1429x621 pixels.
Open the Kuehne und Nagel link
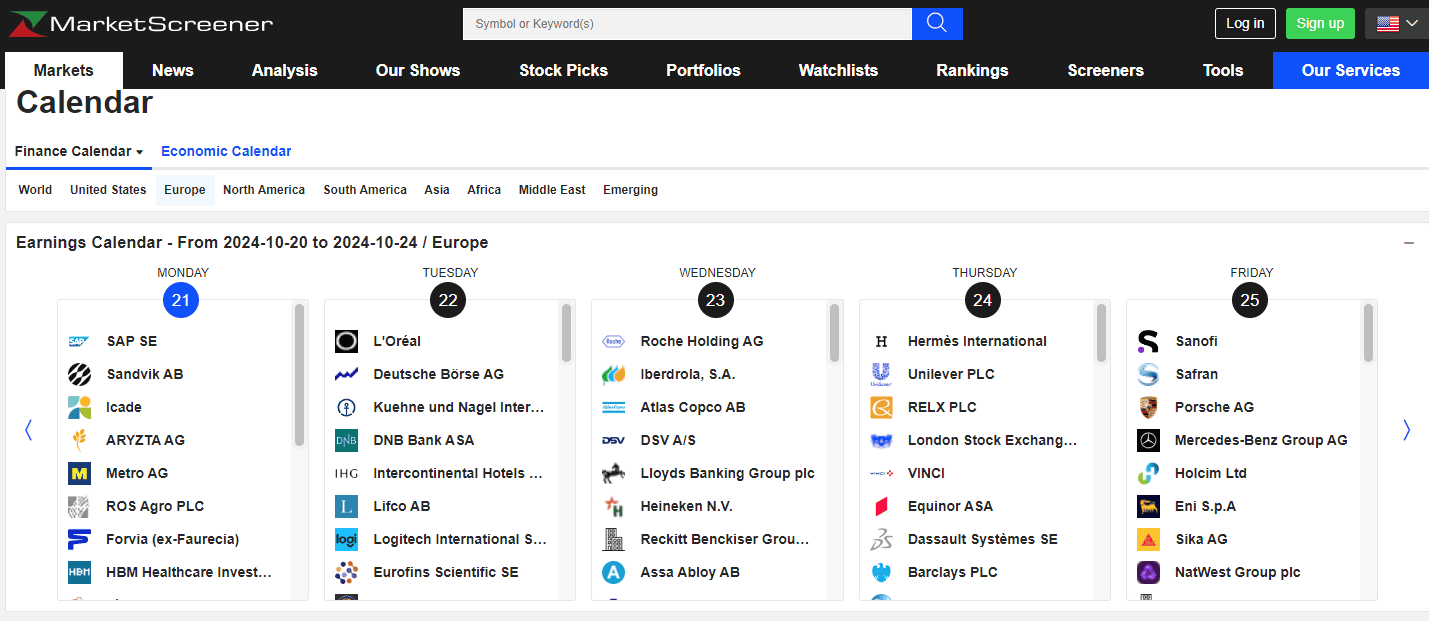pyautogui.click(x=459, y=407)
